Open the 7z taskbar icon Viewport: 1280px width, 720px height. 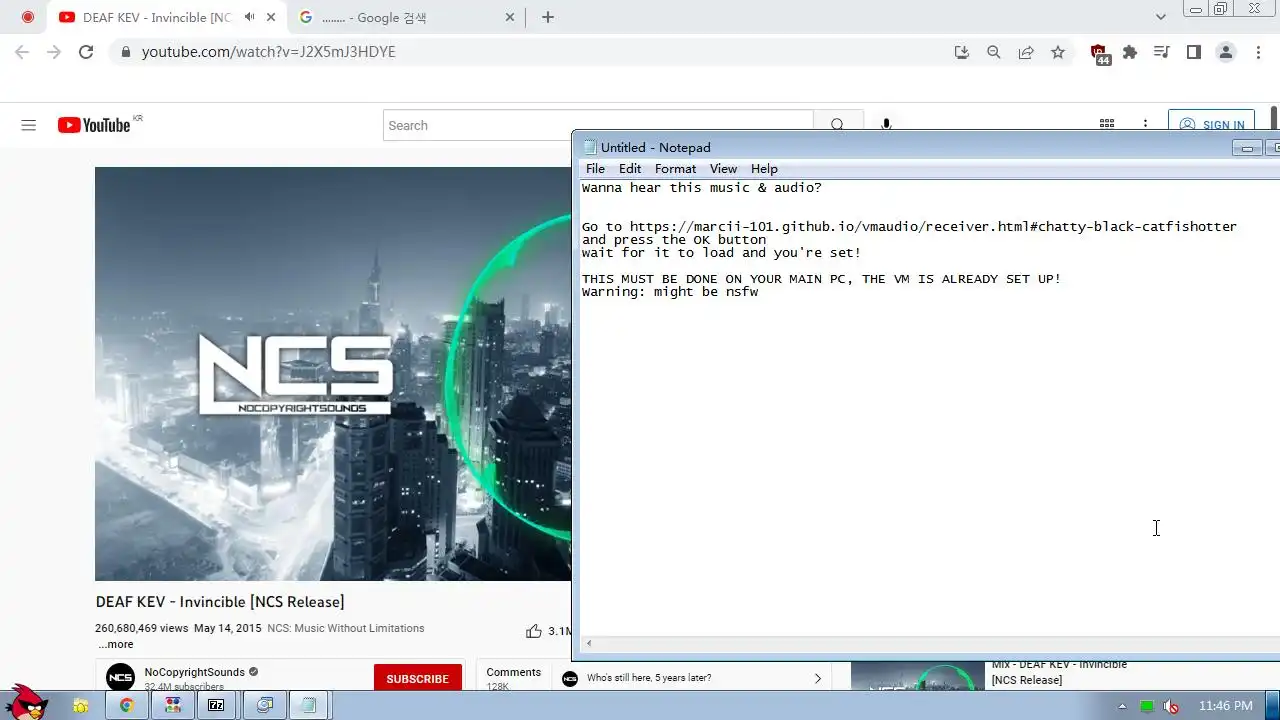point(216,705)
